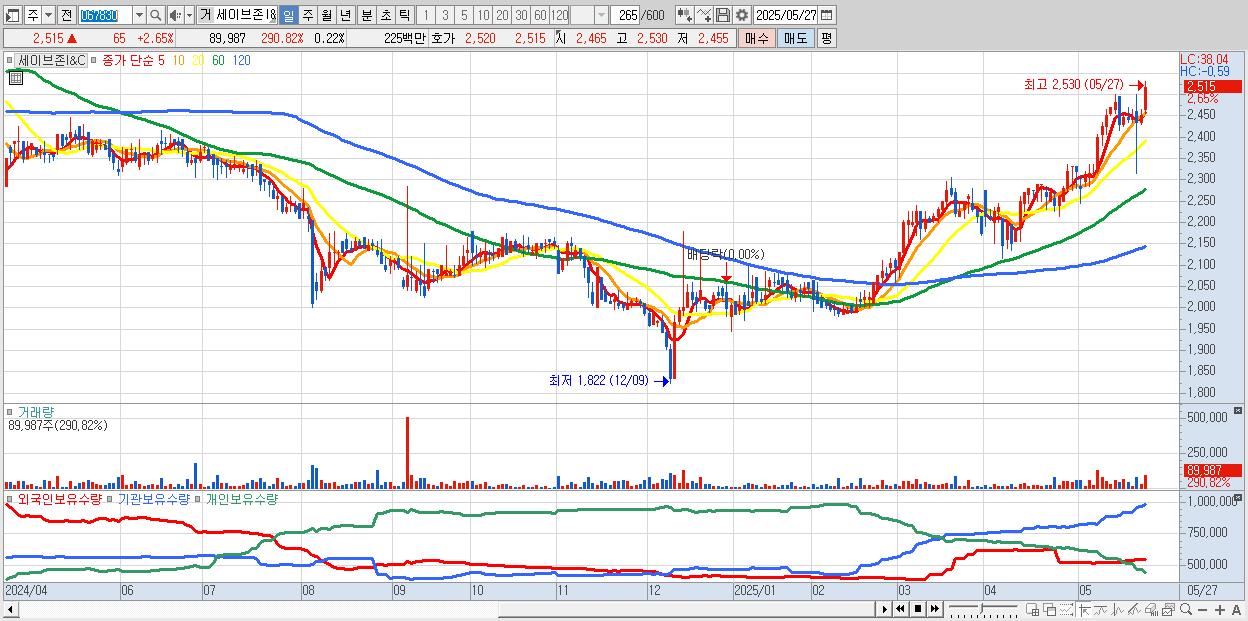Select tick 틱 chart period
This screenshot has width=1248, height=621.
coord(404,15)
